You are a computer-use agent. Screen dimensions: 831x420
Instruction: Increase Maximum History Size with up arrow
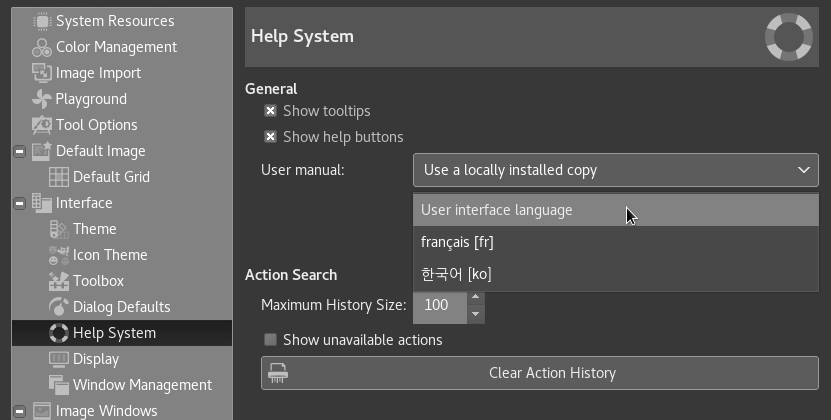pos(476,297)
